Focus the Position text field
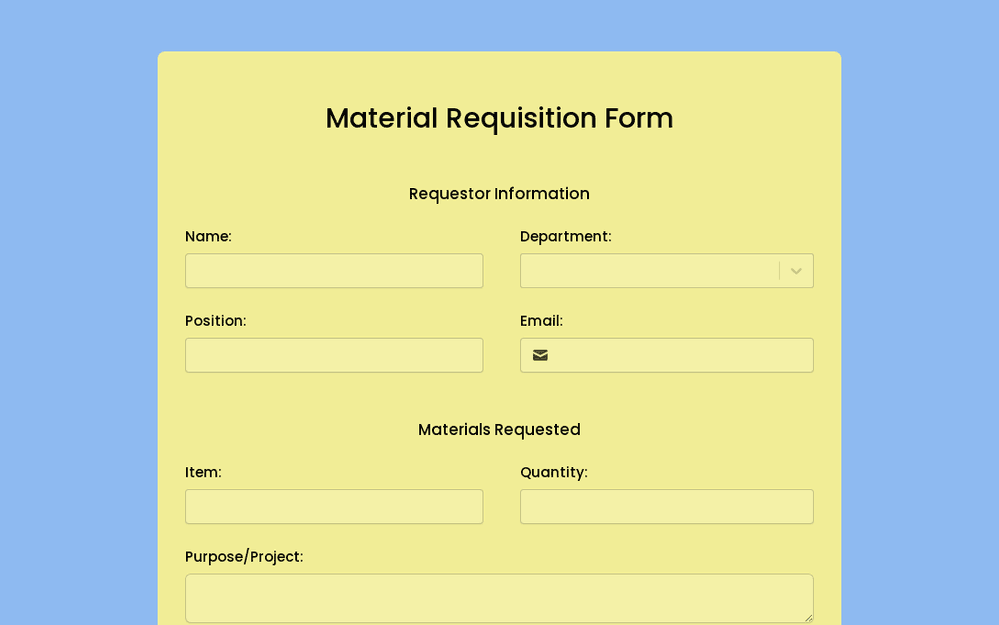 click(x=334, y=355)
